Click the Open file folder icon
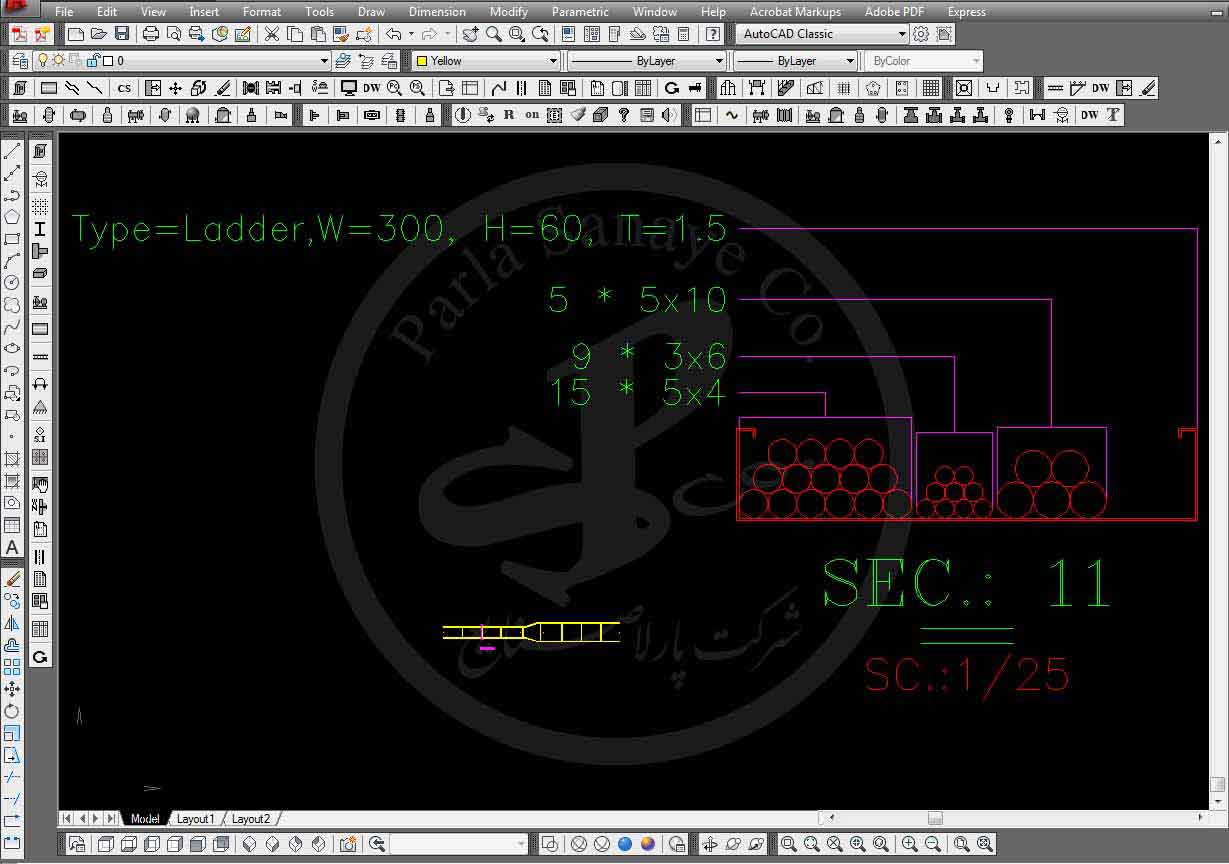The image size is (1229, 864). 98,34
